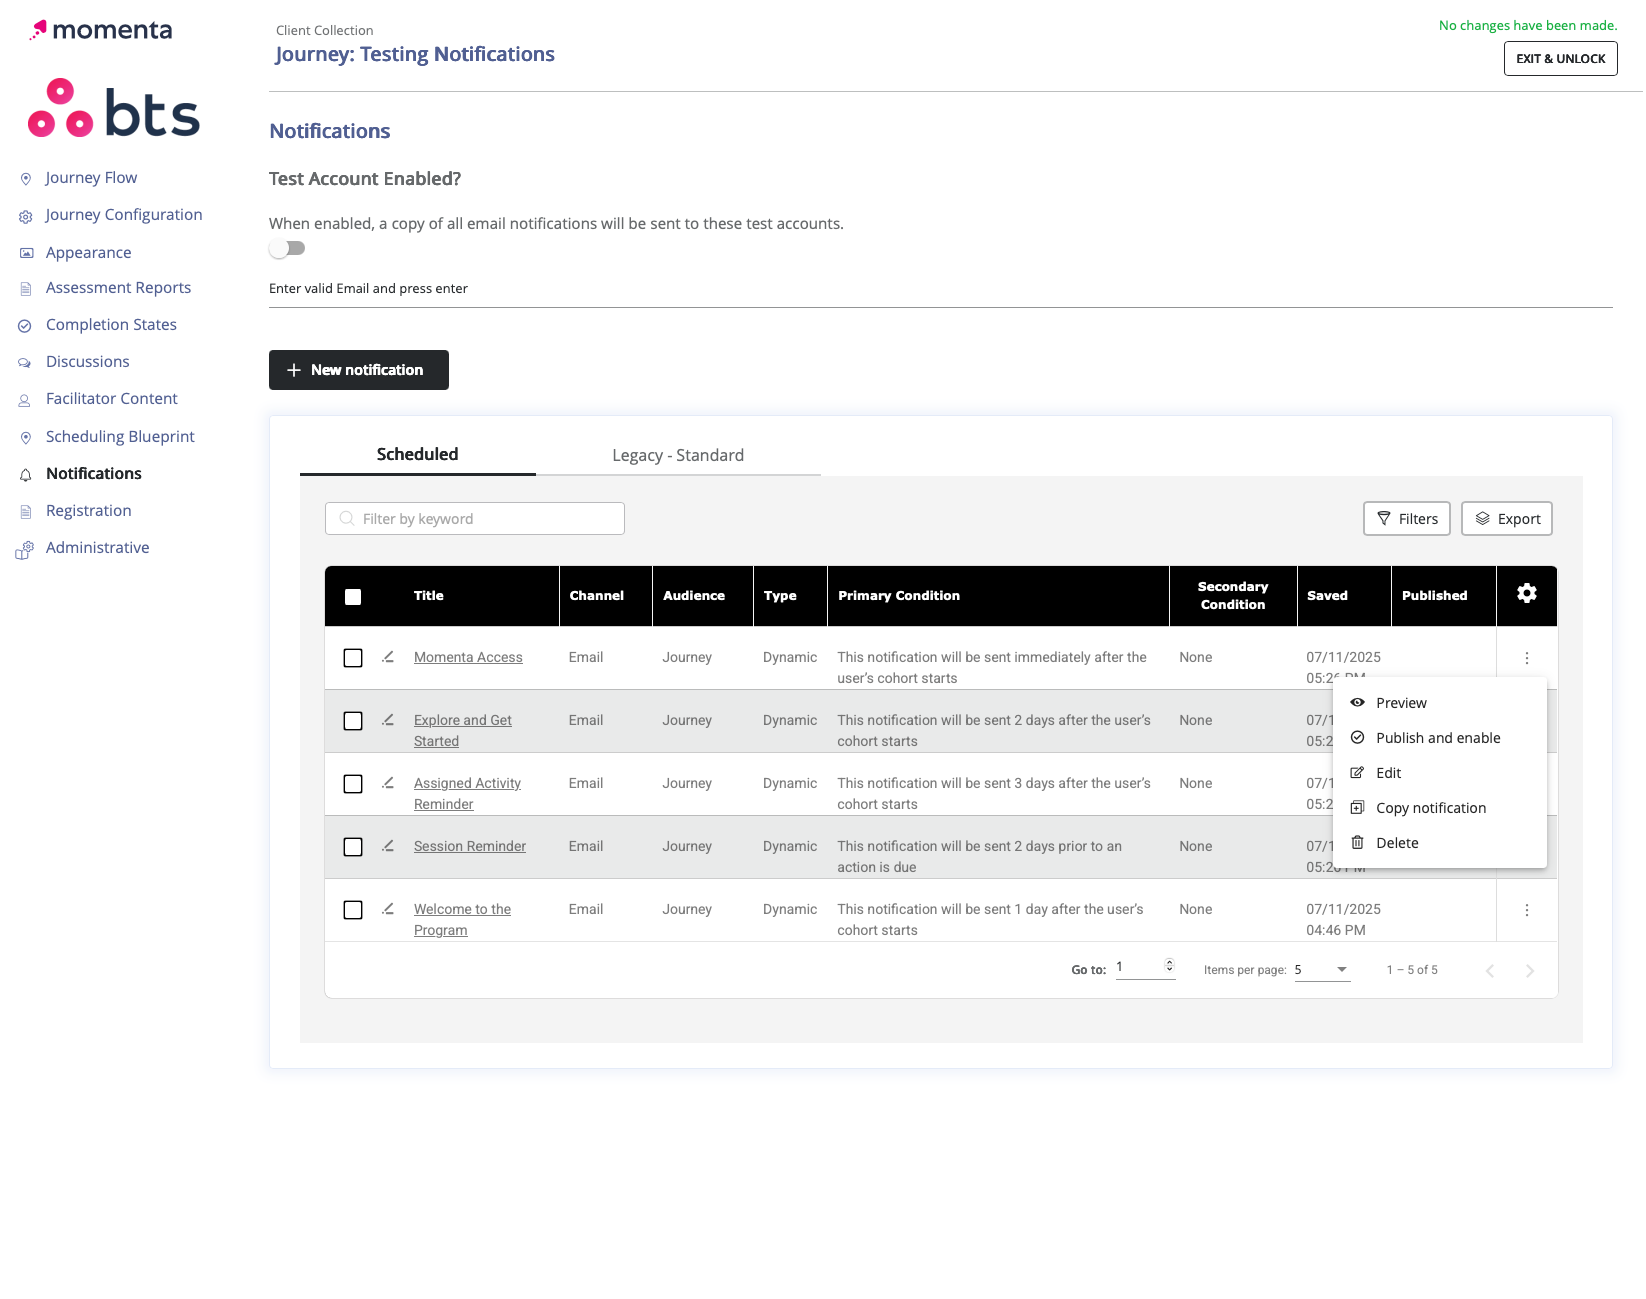This screenshot has height=1299, width=1646.
Task: Go to previous page of notifications
Action: pyautogui.click(x=1490, y=971)
